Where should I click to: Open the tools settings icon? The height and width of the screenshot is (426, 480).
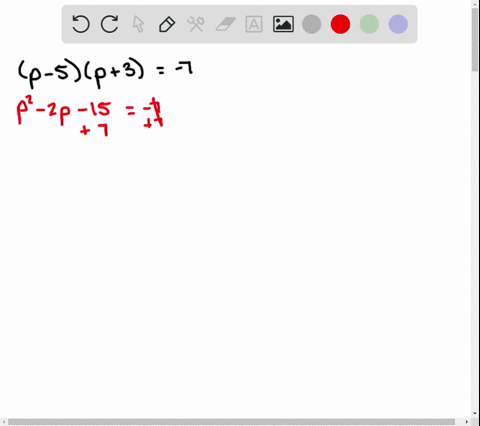pyautogui.click(x=196, y=24)
